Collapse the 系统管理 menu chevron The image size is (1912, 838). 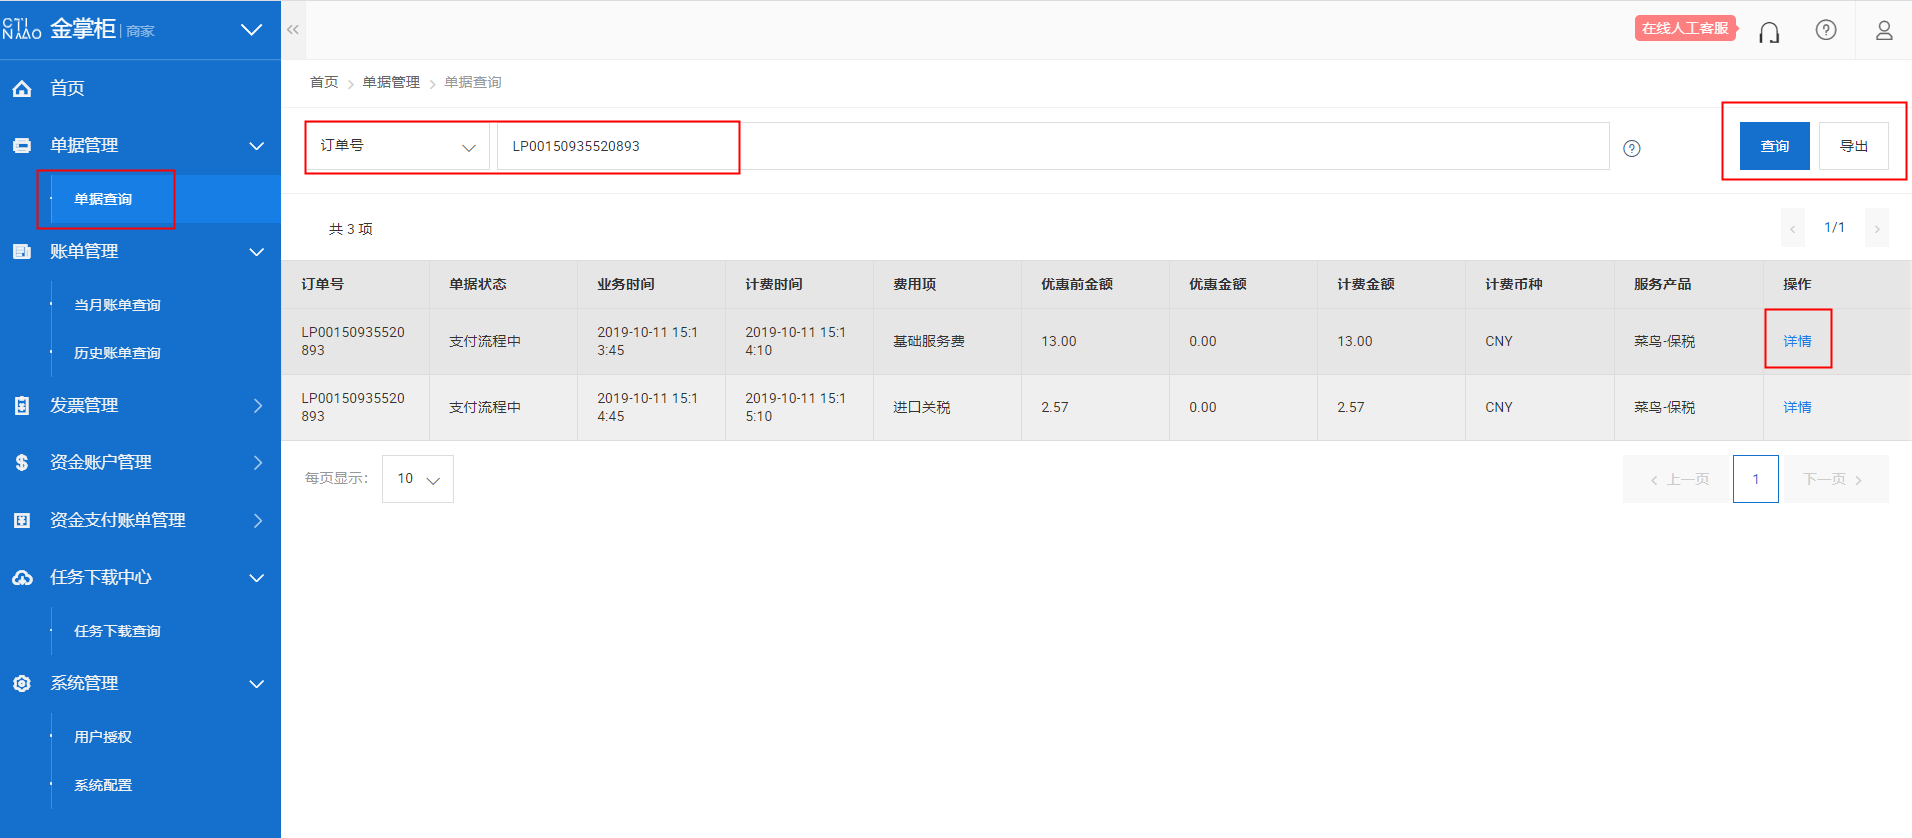[257, 684]
